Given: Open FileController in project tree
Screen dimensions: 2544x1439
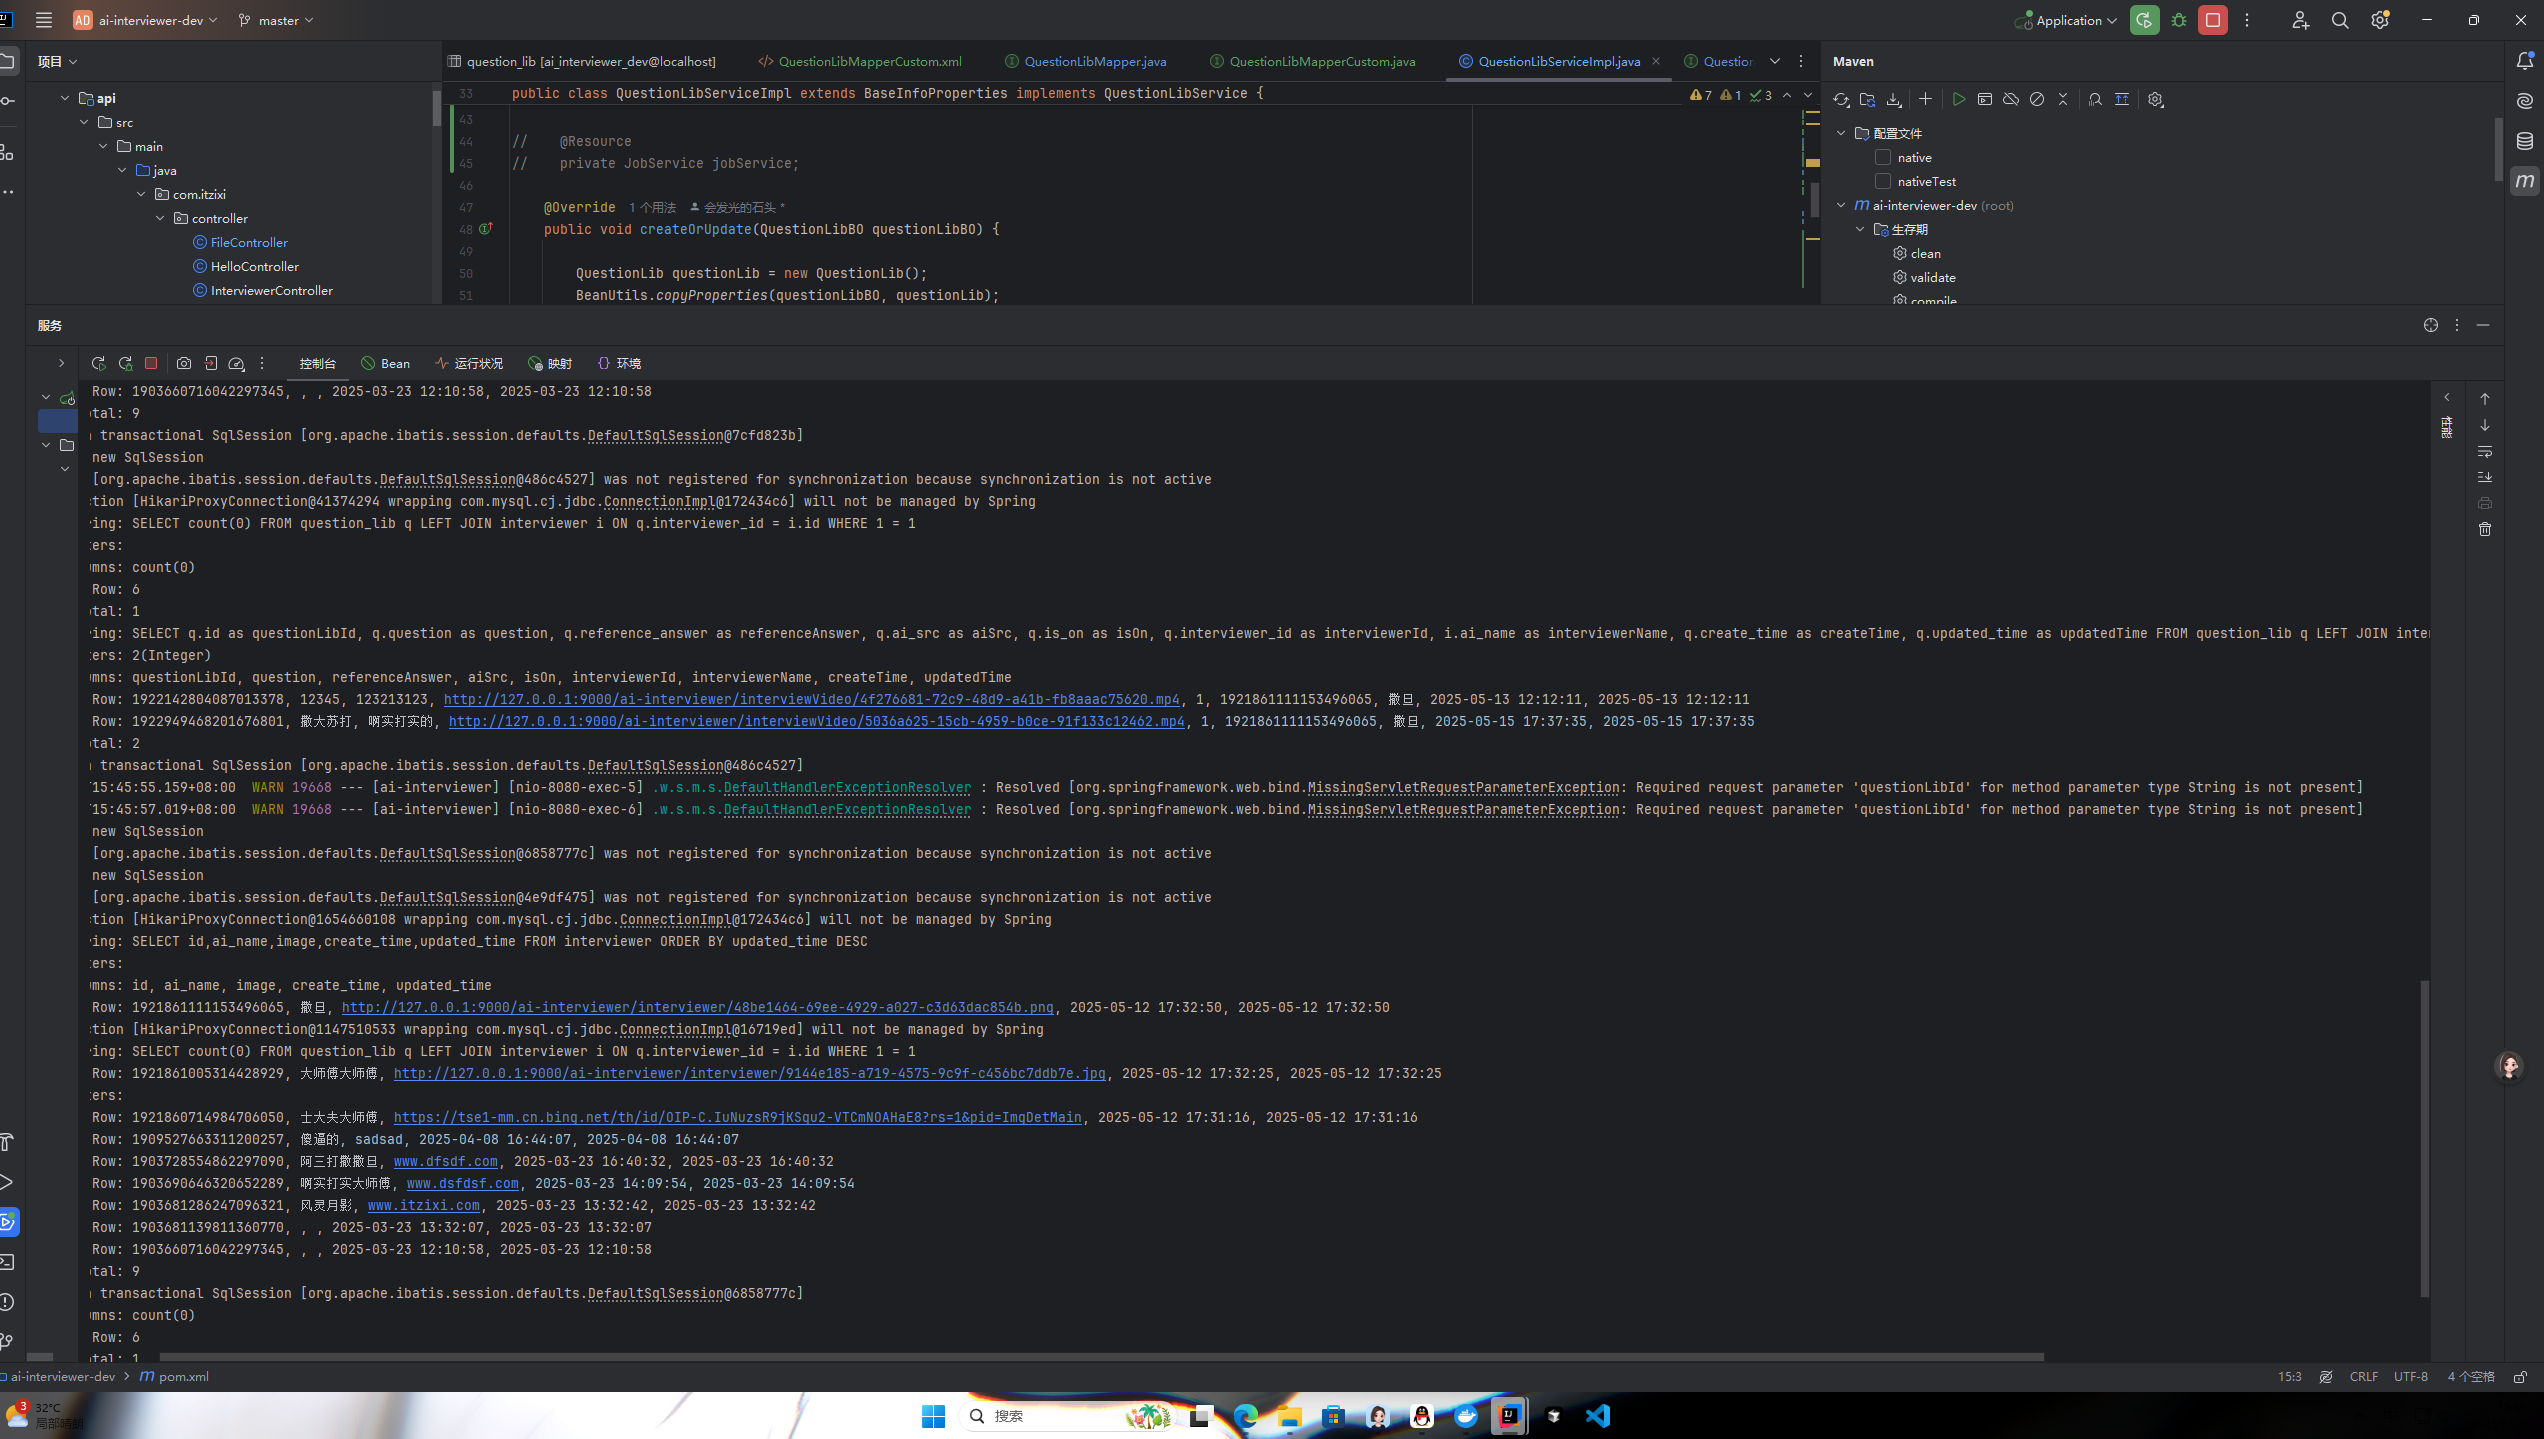Looking at the screenshot, I should 249,242.
